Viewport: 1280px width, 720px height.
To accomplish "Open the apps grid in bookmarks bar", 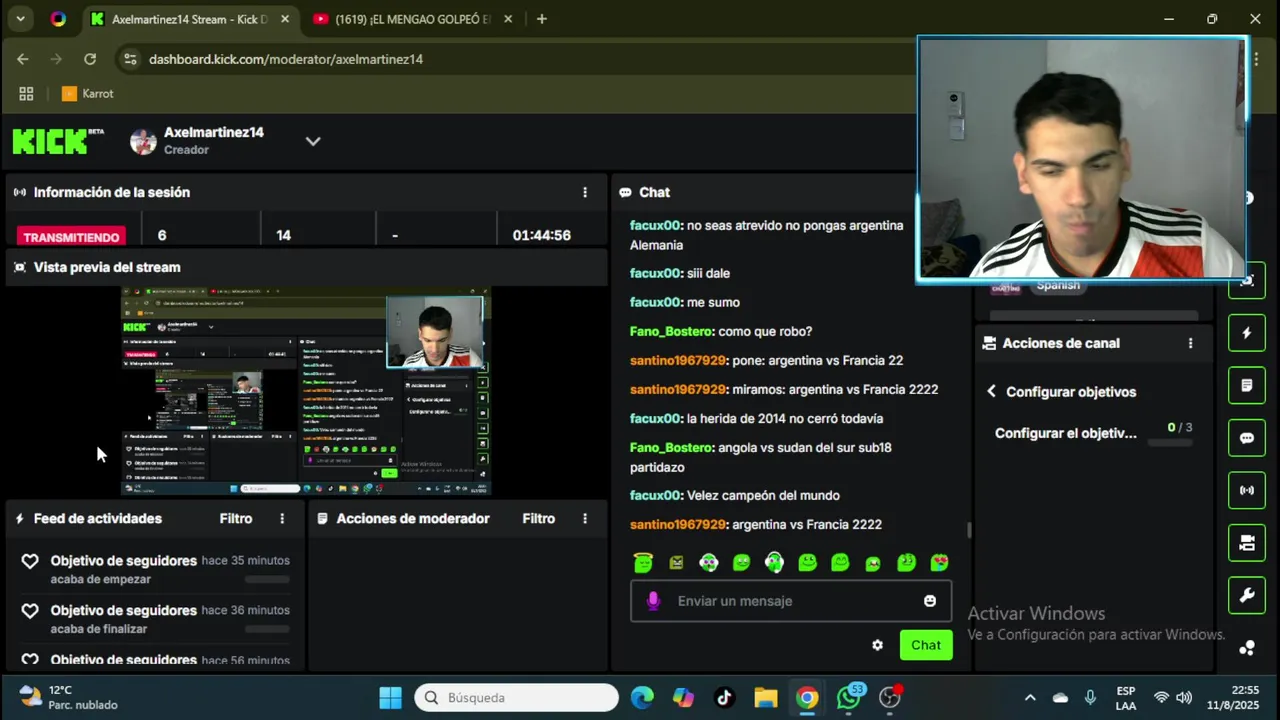I will [26, 93].
